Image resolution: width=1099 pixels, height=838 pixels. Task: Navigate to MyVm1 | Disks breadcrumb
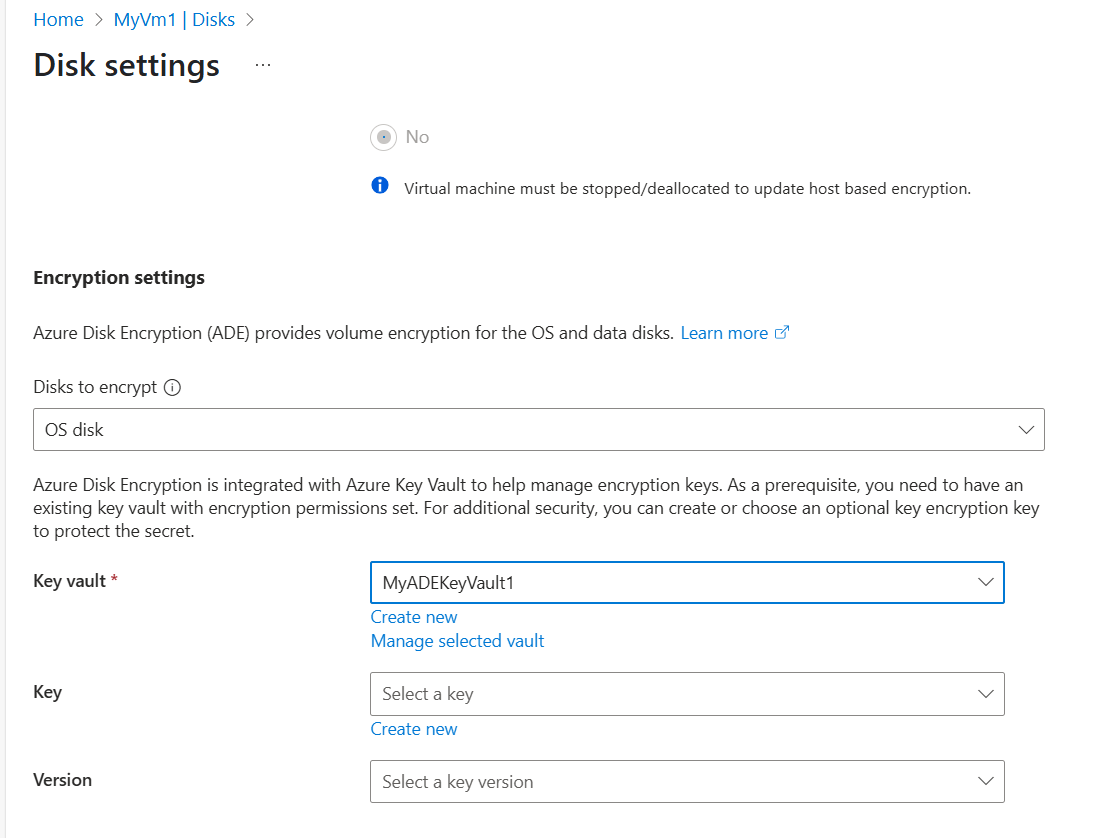pyautogui.click(x=174, y=20)
